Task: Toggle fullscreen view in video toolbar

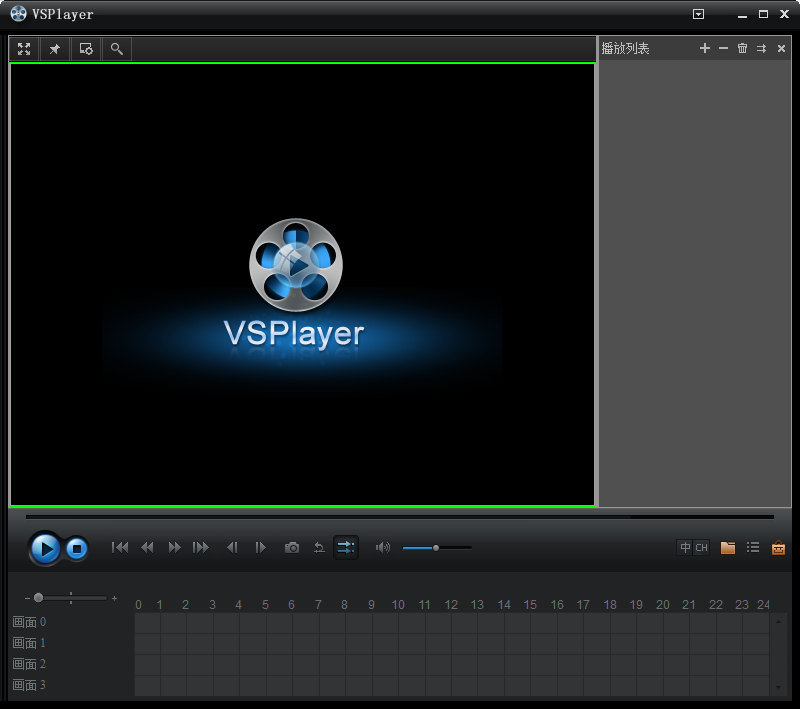Action: [x=24, y=49]
